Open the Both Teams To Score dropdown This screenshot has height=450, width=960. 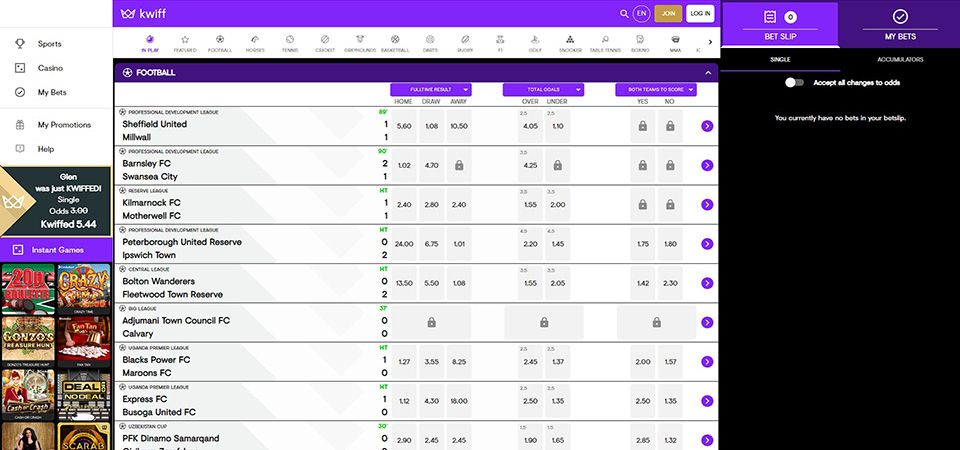(656, 89)
